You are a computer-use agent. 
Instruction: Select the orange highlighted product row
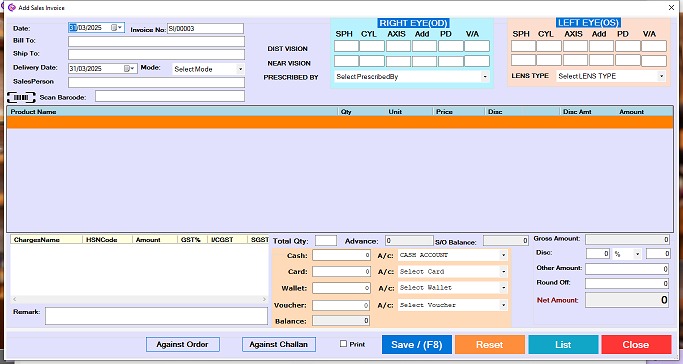click(340, 122)
